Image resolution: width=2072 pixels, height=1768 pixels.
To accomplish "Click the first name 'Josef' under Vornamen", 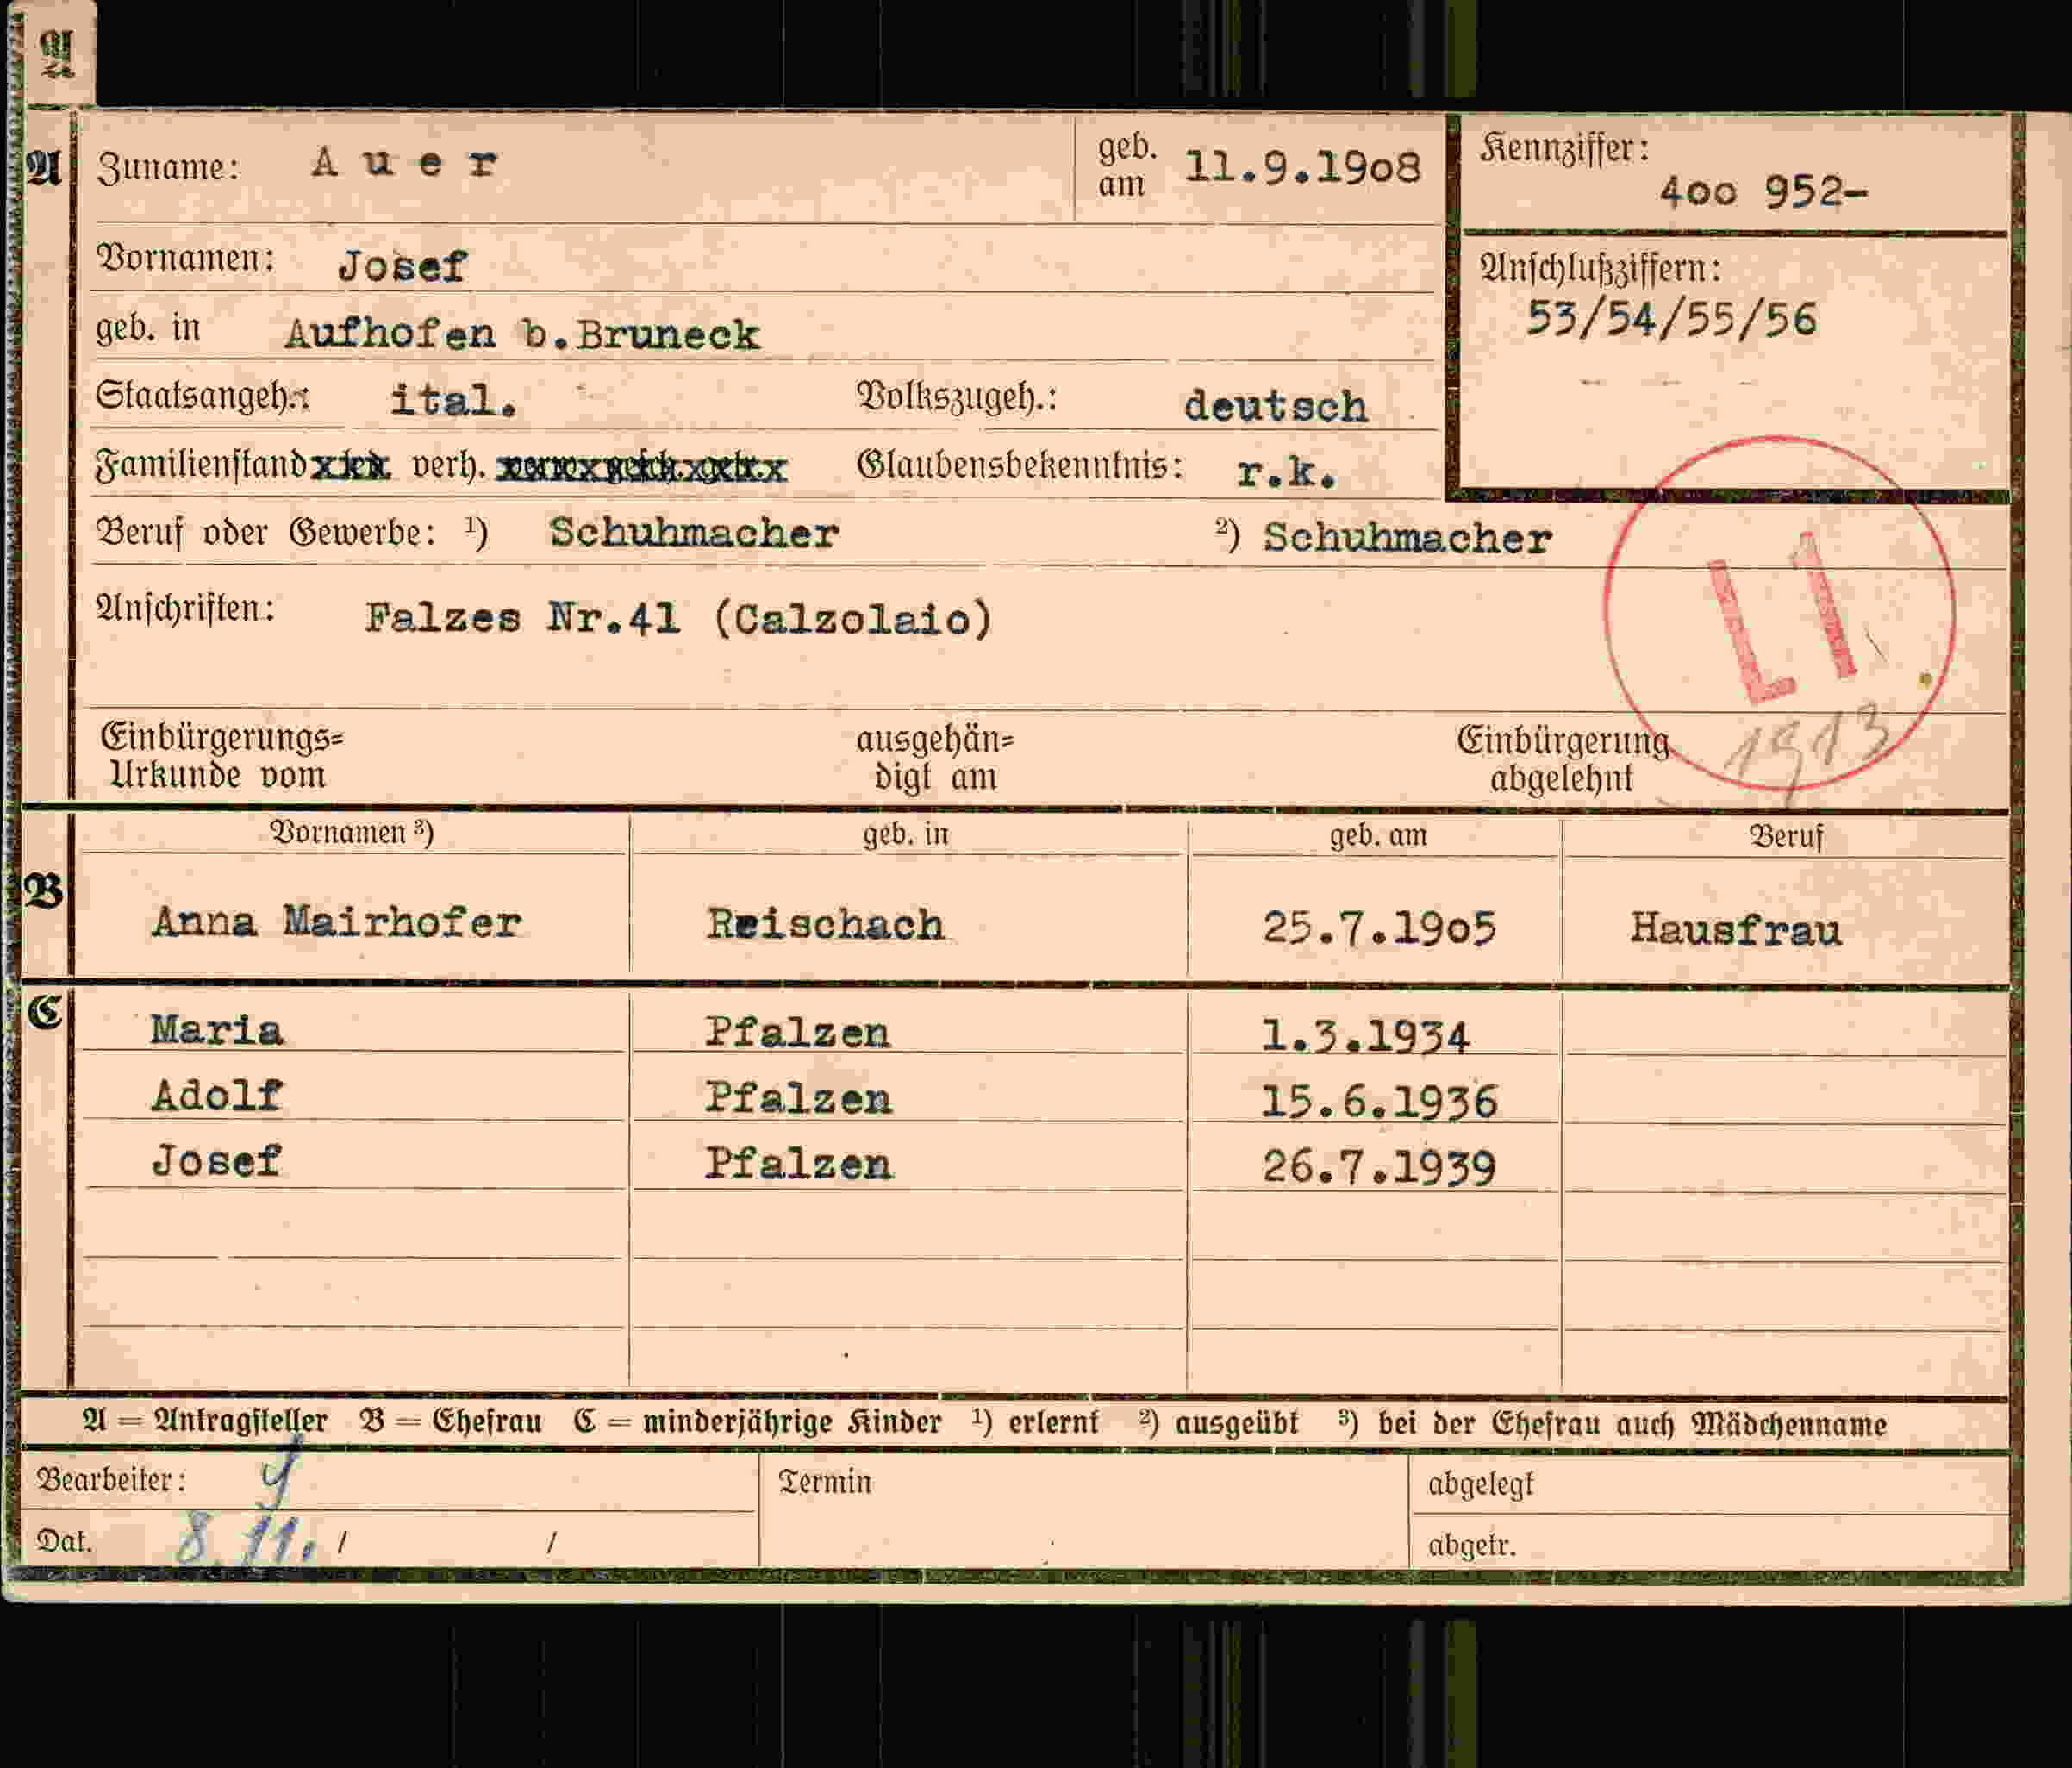I will (x=402, y=266).
